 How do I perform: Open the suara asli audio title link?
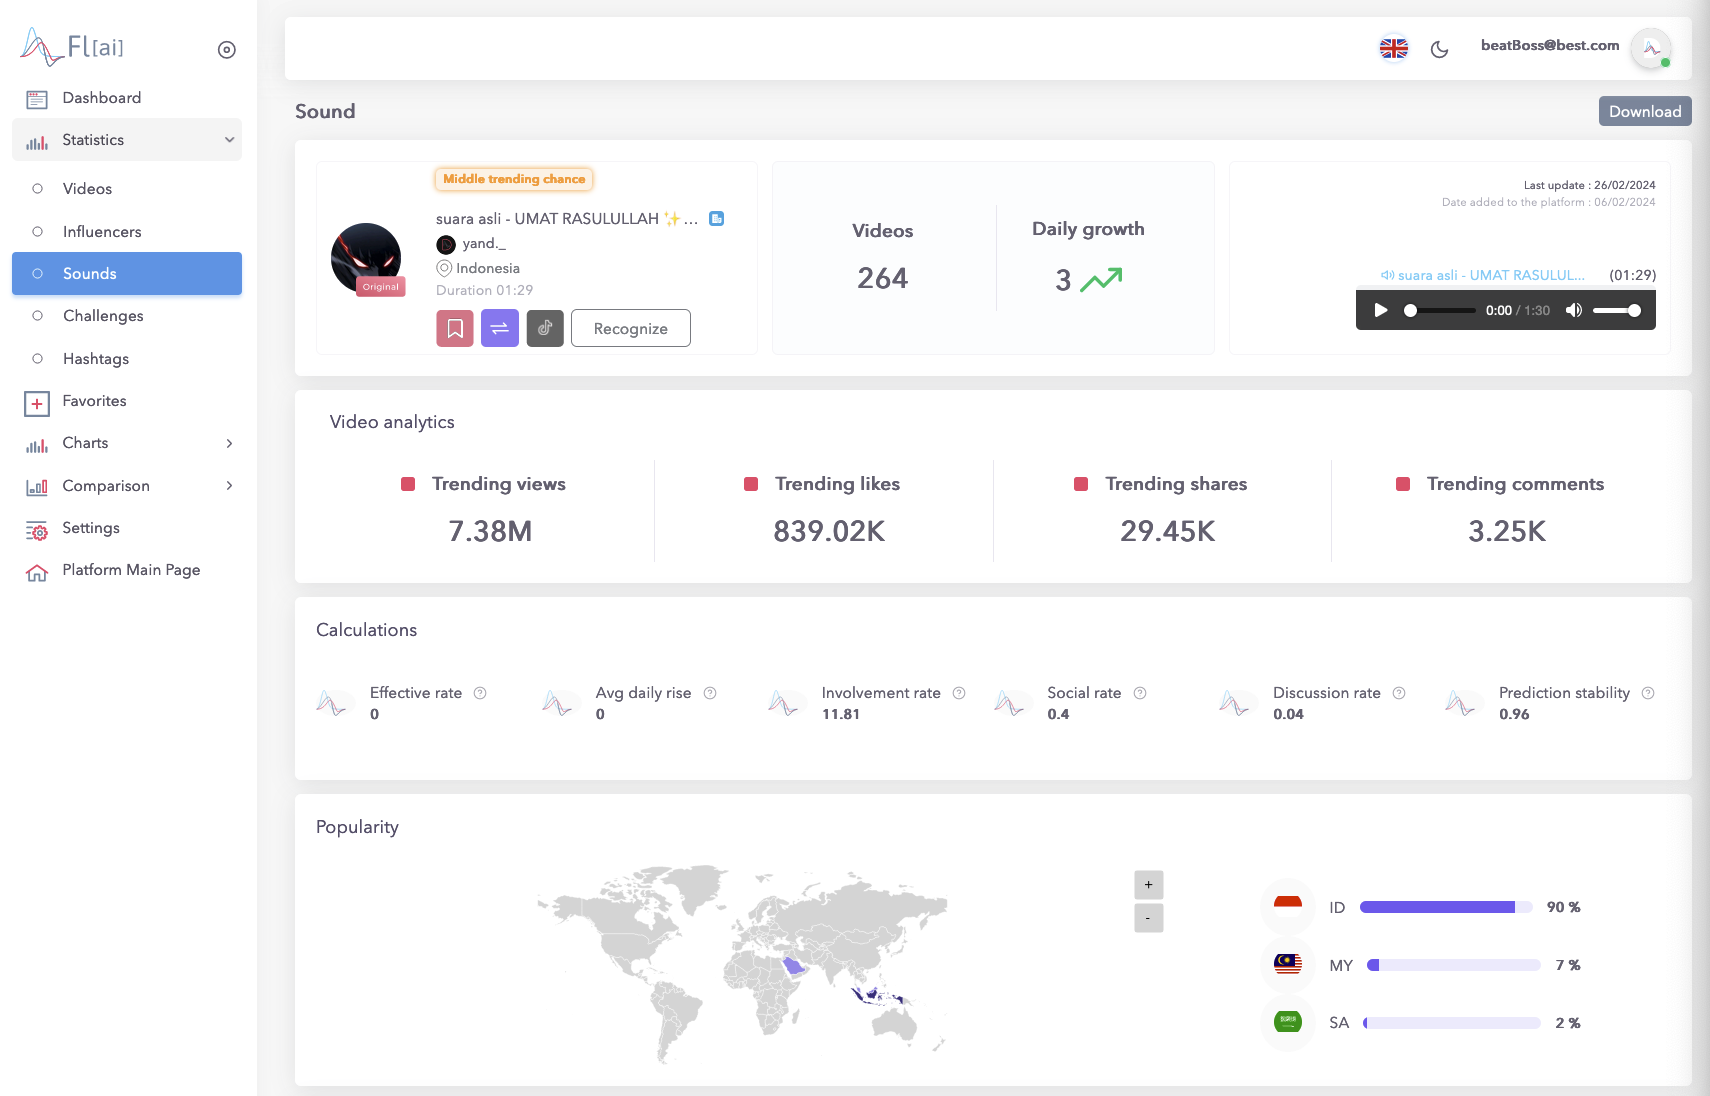click(1483, 275)
